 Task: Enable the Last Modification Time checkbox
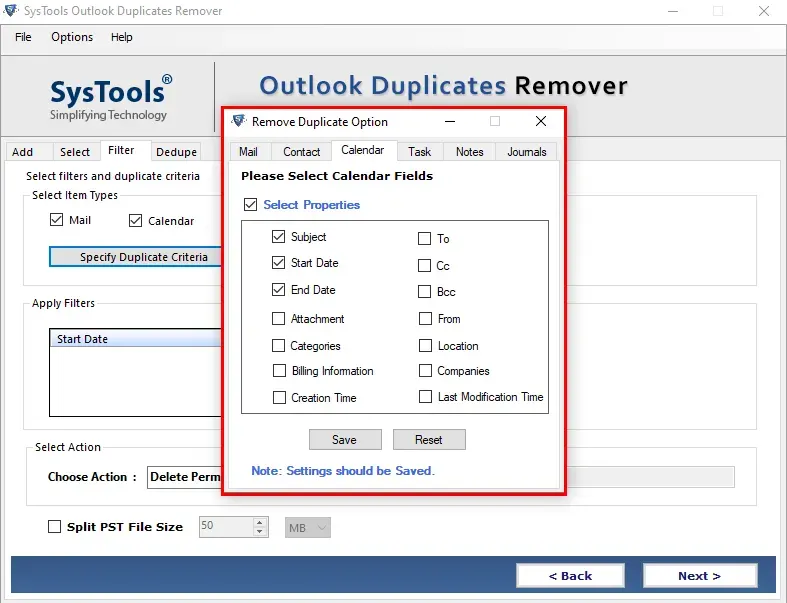click(425, 397)
